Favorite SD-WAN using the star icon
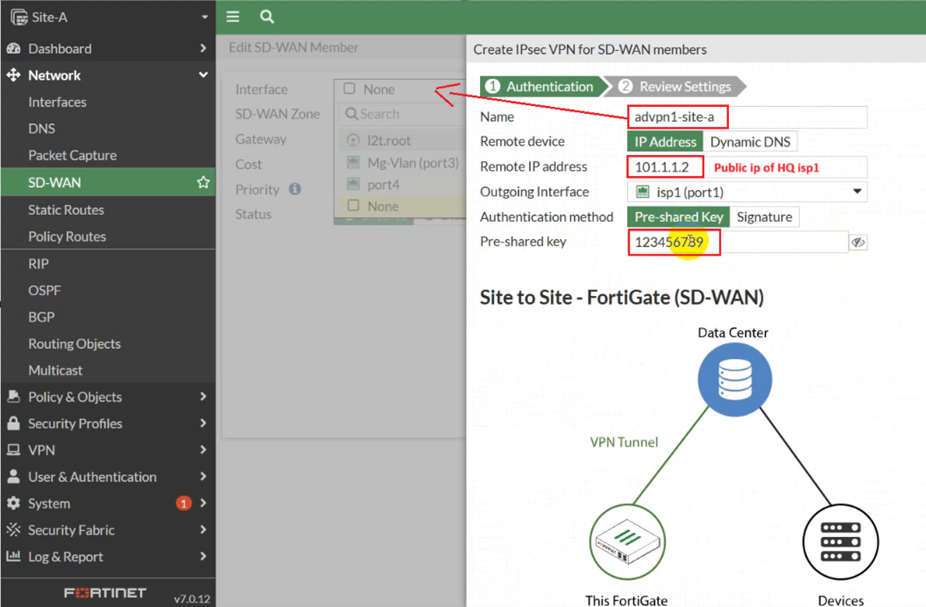This screenshot has width=926, height=607. pos(203,182)
